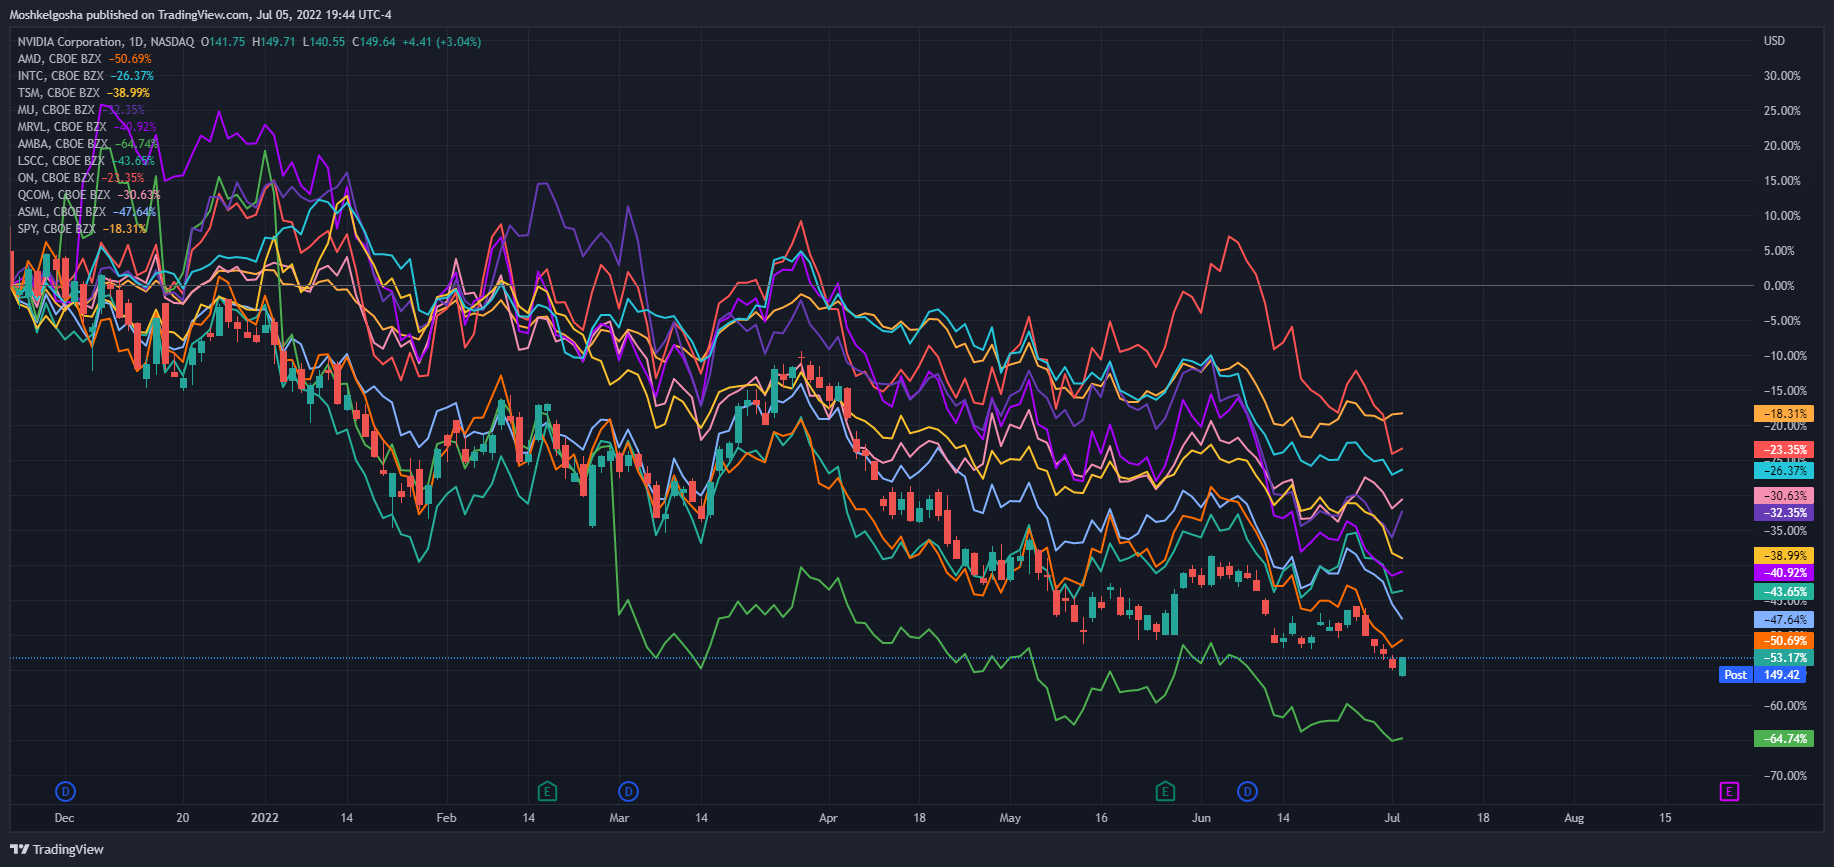Click the Jul label on time axis
The width and height of the screenshot is (1834, 867).
click(1392, 818)
